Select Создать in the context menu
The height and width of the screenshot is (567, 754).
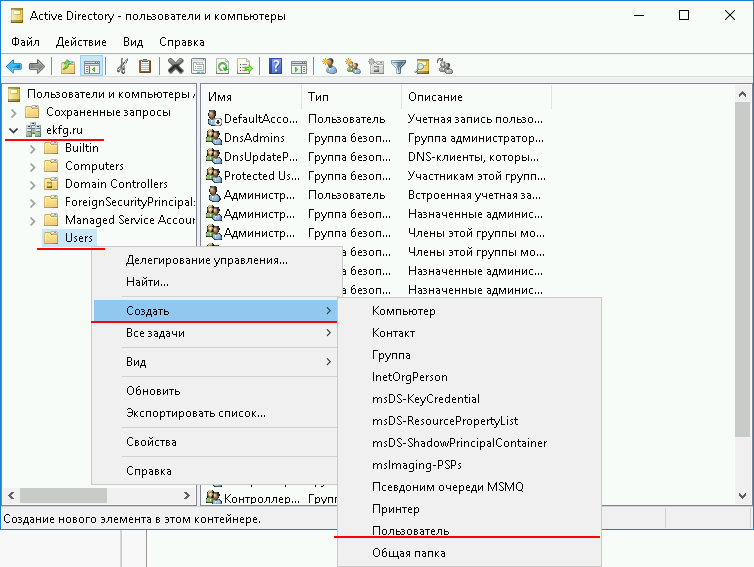point(215,311)
